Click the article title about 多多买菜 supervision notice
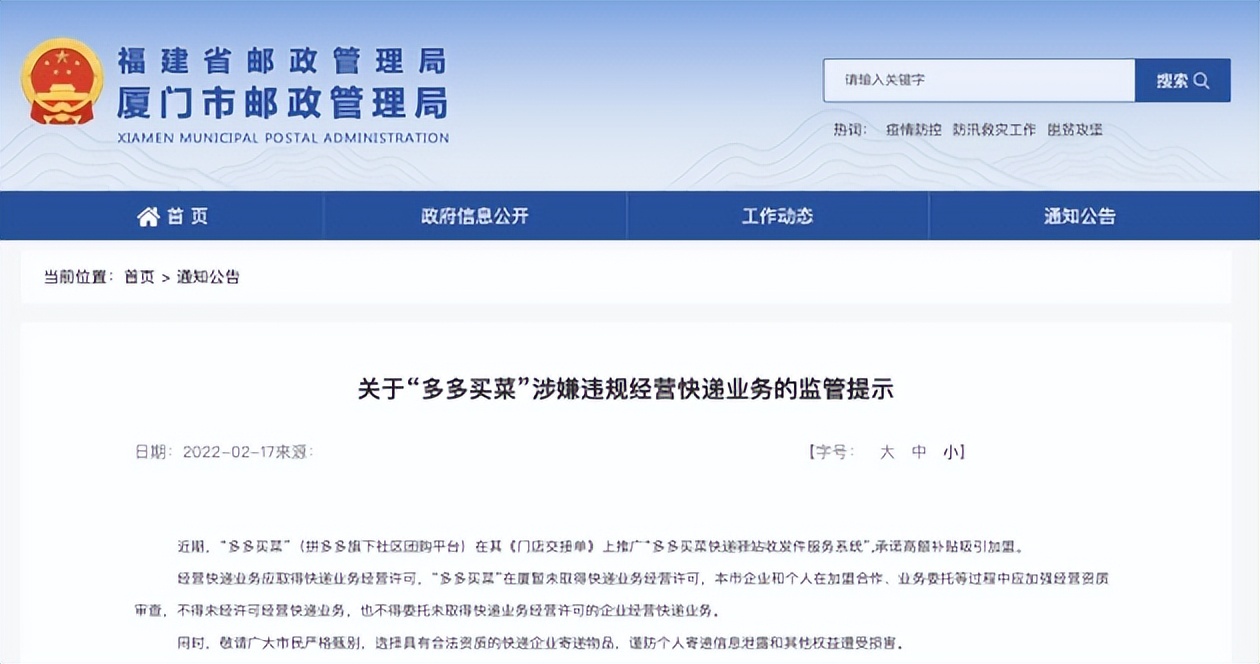Viewport: 1260px width, 664px height. tap(630, 390)
